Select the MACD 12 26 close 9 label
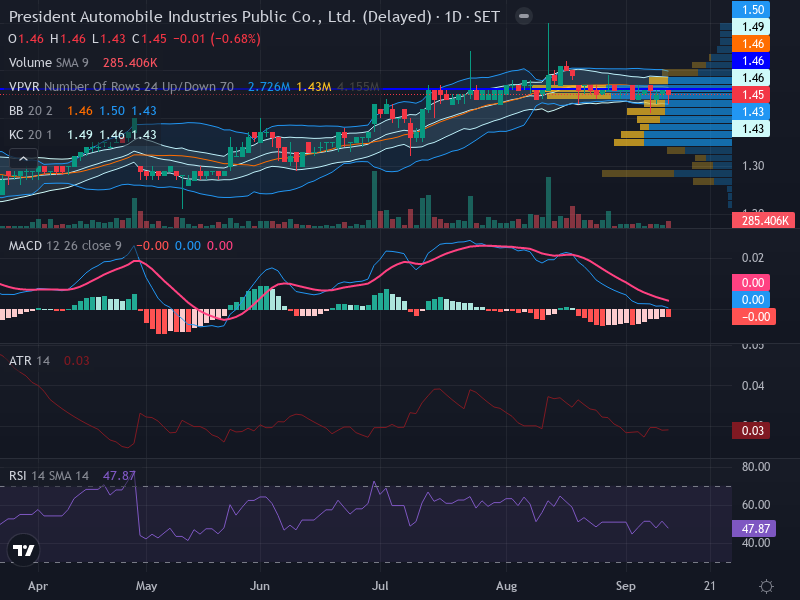 [x=65, y=246]
